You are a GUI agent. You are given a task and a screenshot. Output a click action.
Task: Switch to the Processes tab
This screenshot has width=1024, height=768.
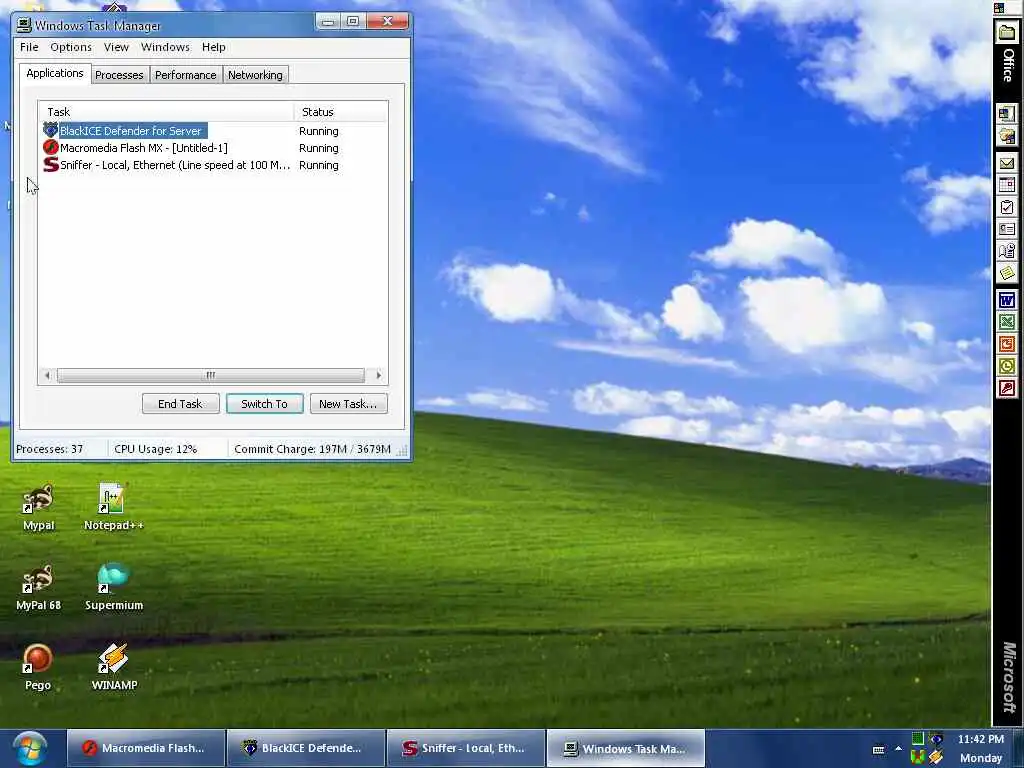120,75
